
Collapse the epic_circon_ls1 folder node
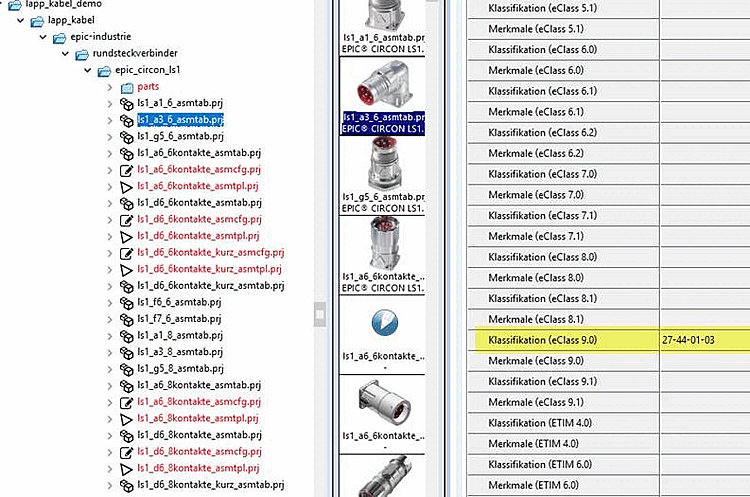pos(88,70)
